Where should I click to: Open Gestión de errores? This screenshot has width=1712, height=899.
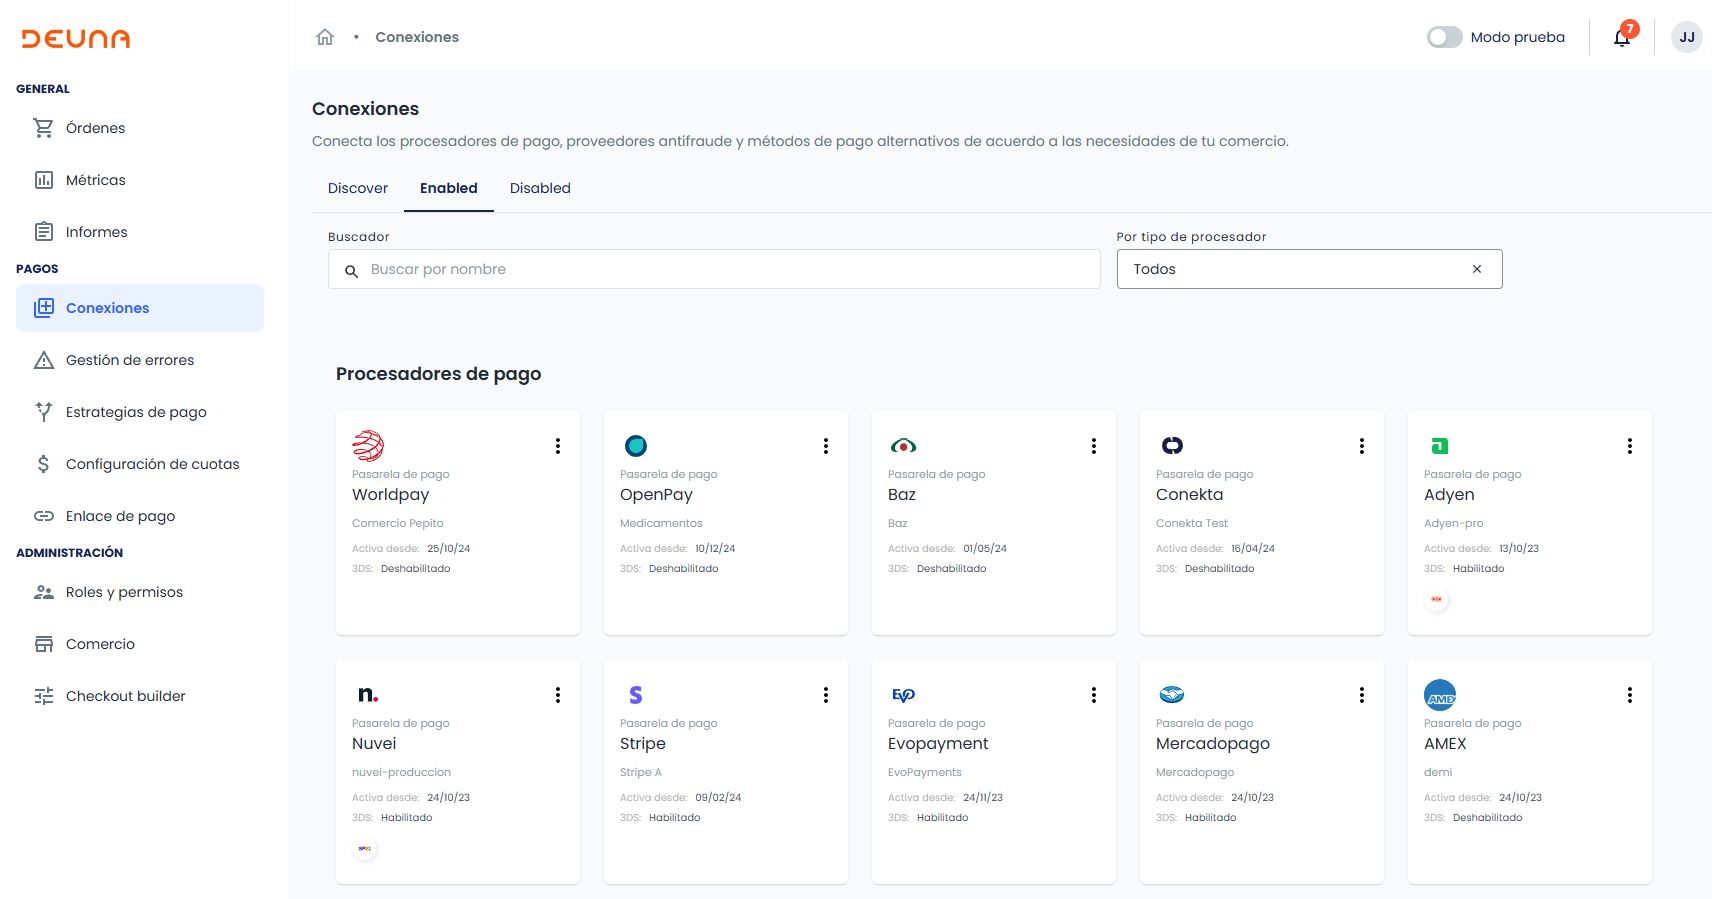click(140, 360)
